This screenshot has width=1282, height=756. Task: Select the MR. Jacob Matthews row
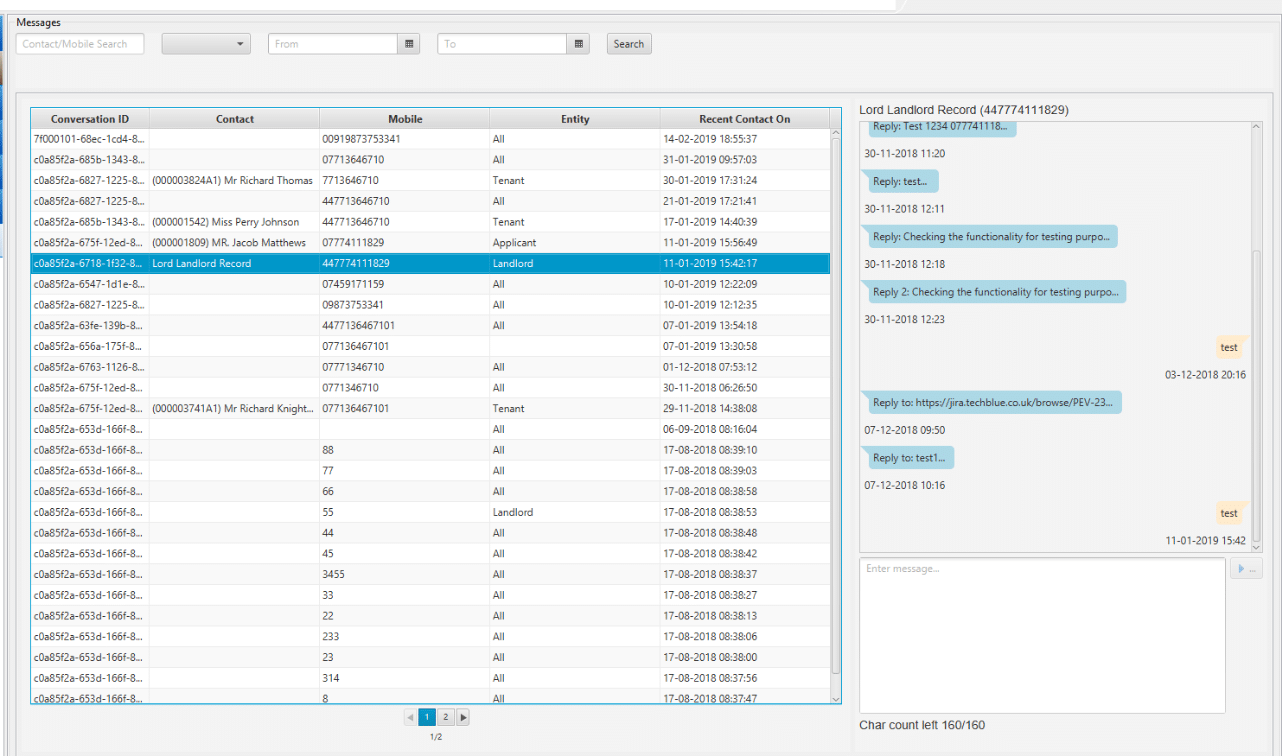pos(431,243)
